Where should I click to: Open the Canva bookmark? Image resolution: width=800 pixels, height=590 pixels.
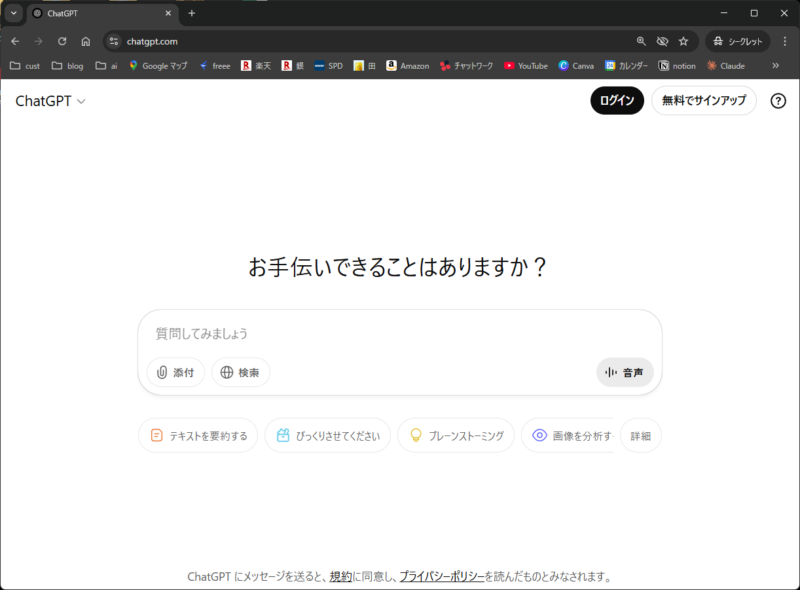576,66
